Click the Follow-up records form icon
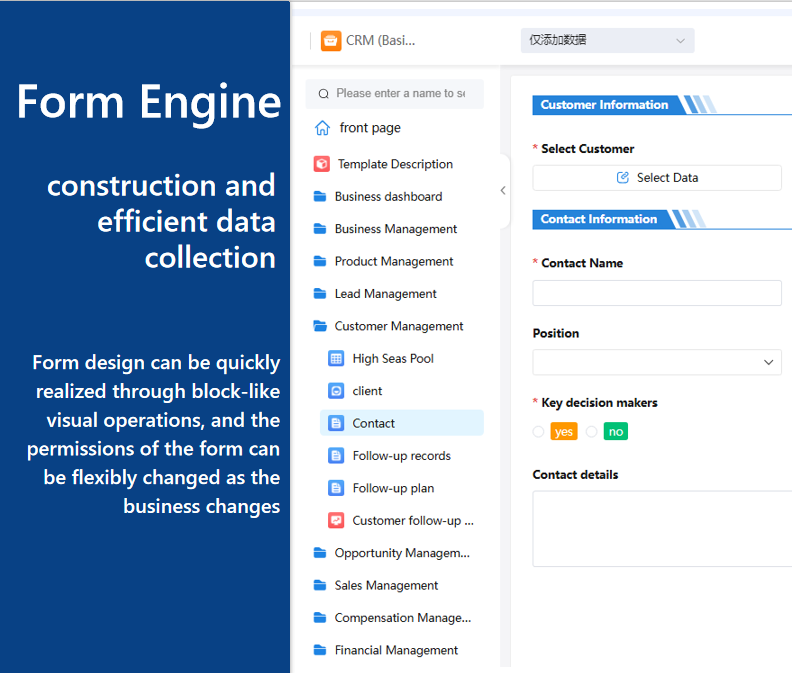Viewport: 792px width, 673px height. (x=336, y=456)
